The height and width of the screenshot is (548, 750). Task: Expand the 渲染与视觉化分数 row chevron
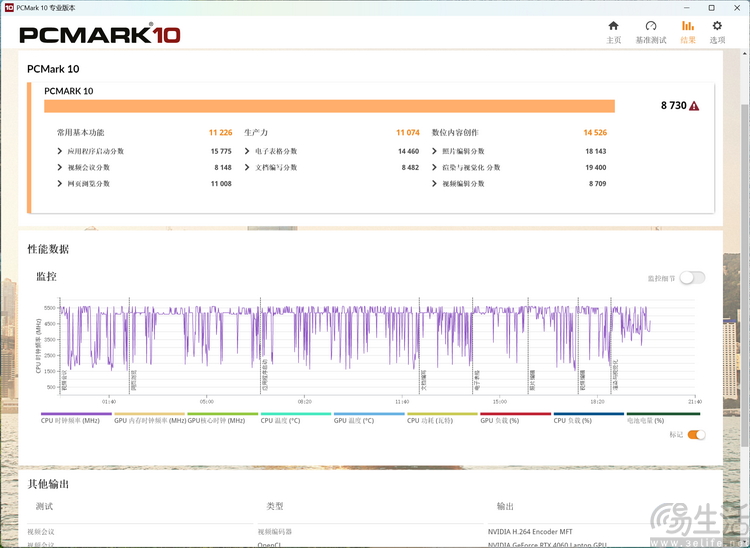(x=434, y=167)
